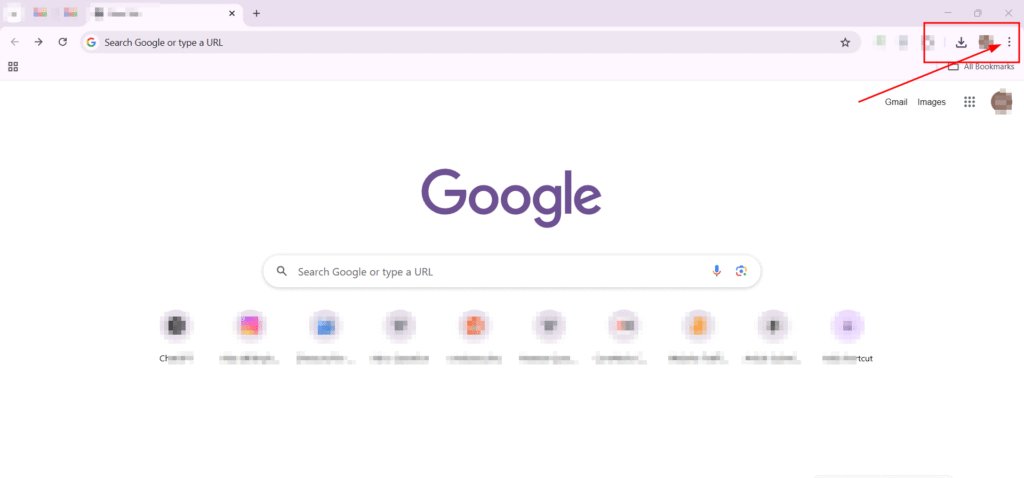Open the Images link
Viewport: 1024px width, 478px height.
tap(931, 102)
